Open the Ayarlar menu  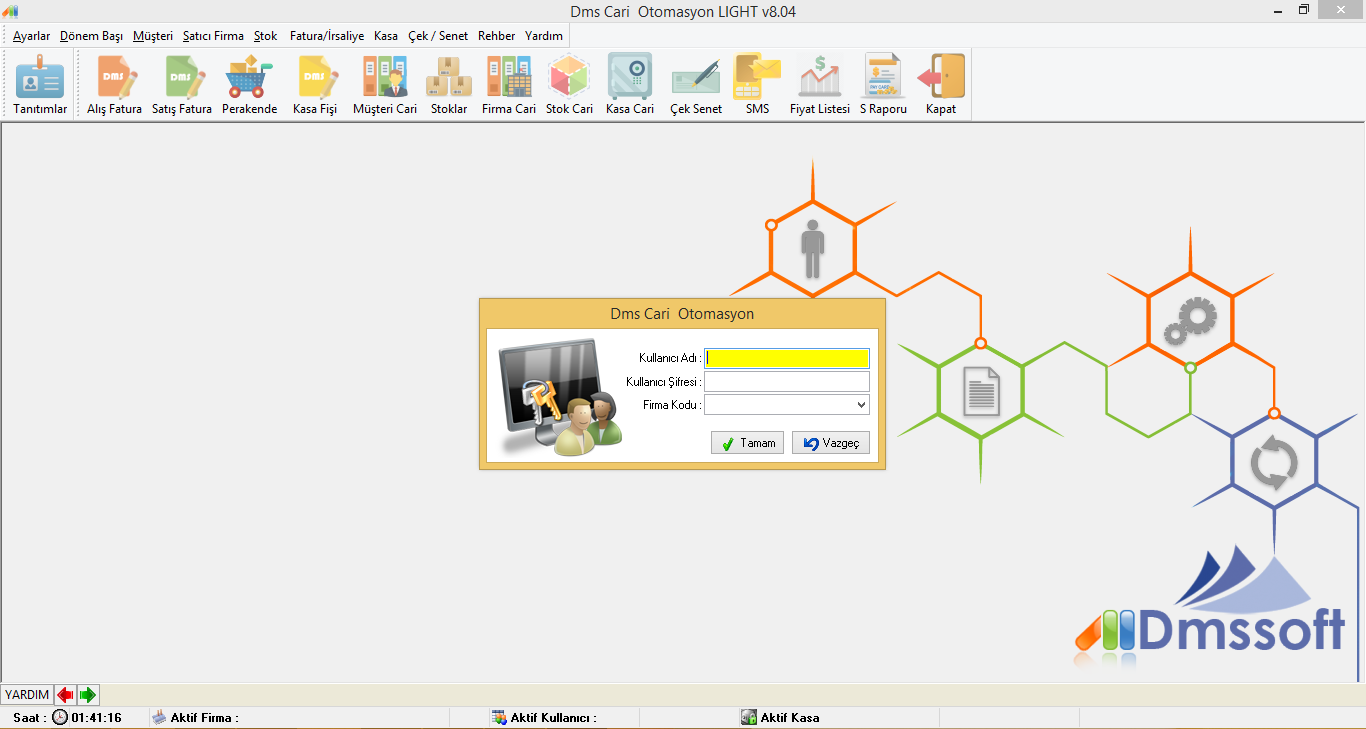click(x=31, y=36)
